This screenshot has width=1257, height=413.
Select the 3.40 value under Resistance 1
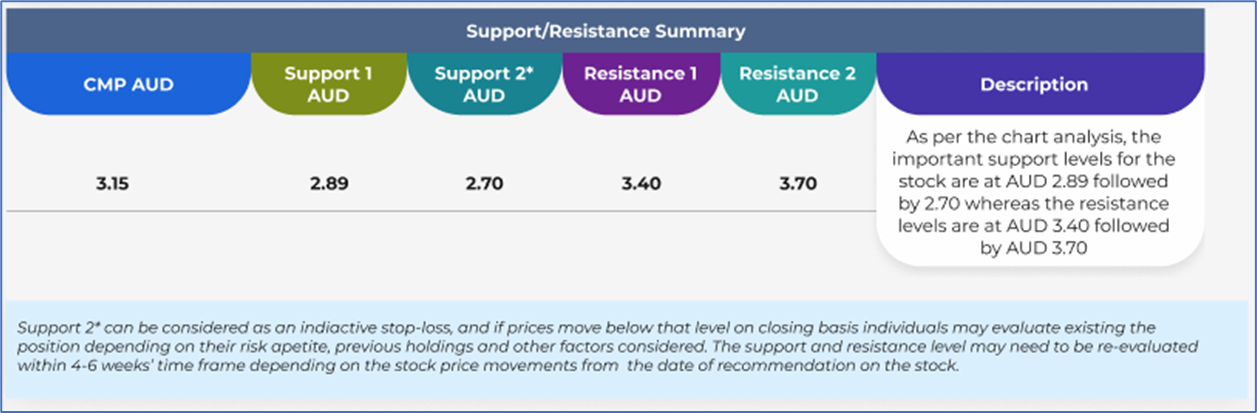pos(641,183)
